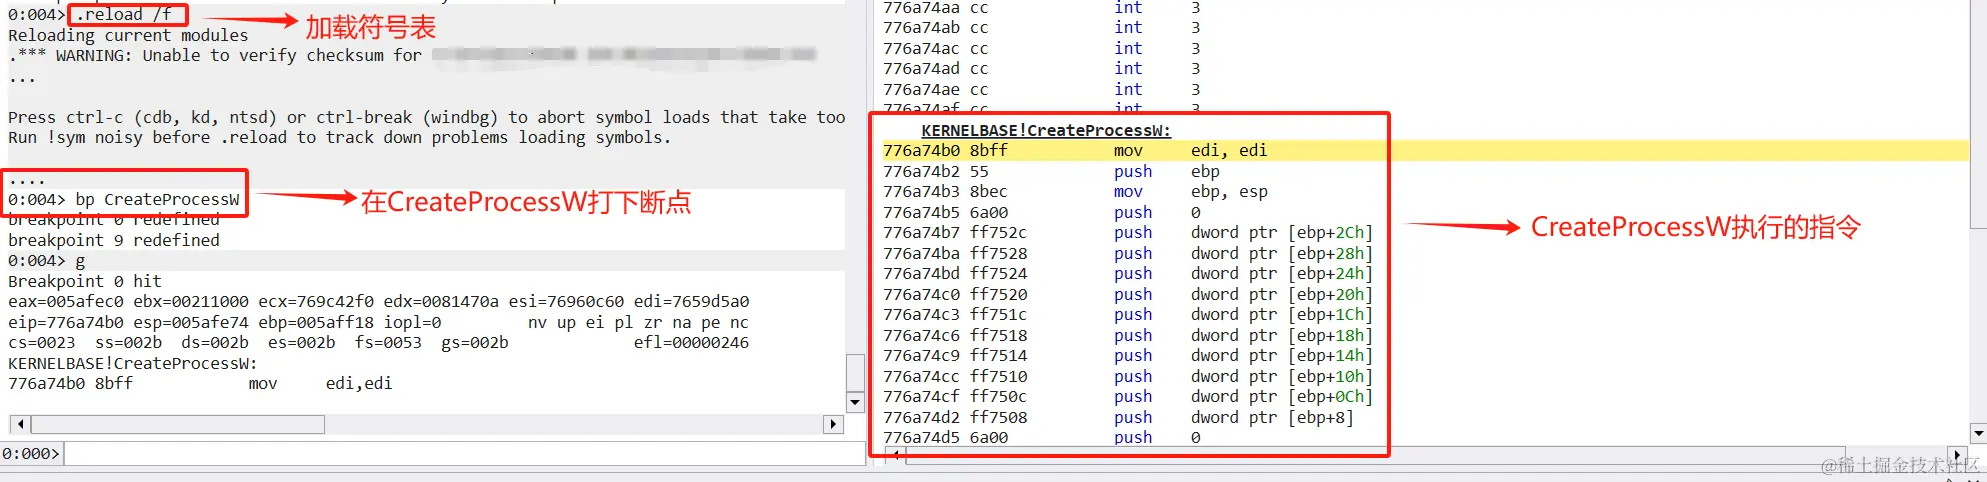
Task: Click '776a74b0 8bff mov edi,edi' in command output
Action: (x=200, y=384)
